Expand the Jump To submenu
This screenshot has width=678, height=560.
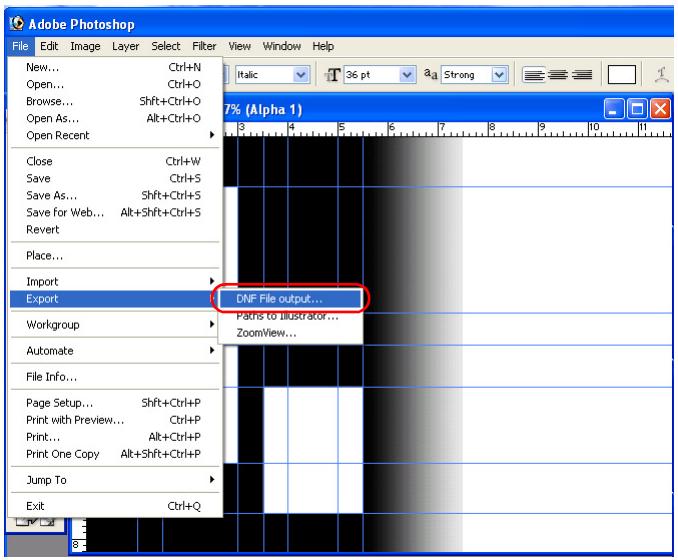pos(115,480)
